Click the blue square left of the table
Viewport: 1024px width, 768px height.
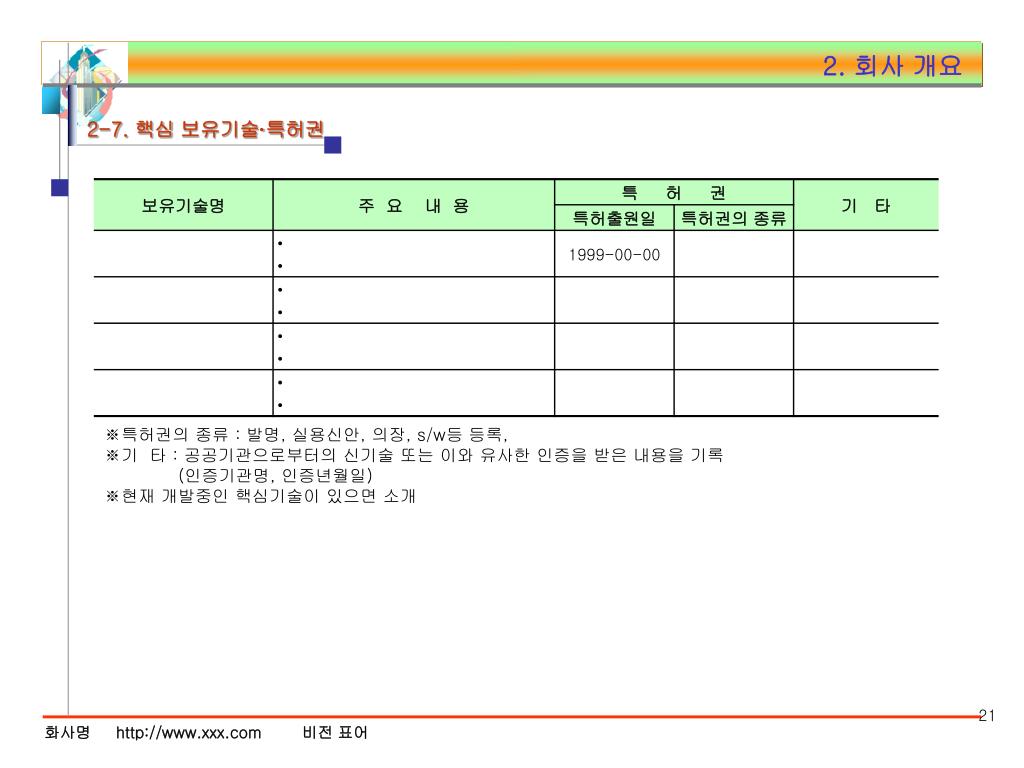59,187
